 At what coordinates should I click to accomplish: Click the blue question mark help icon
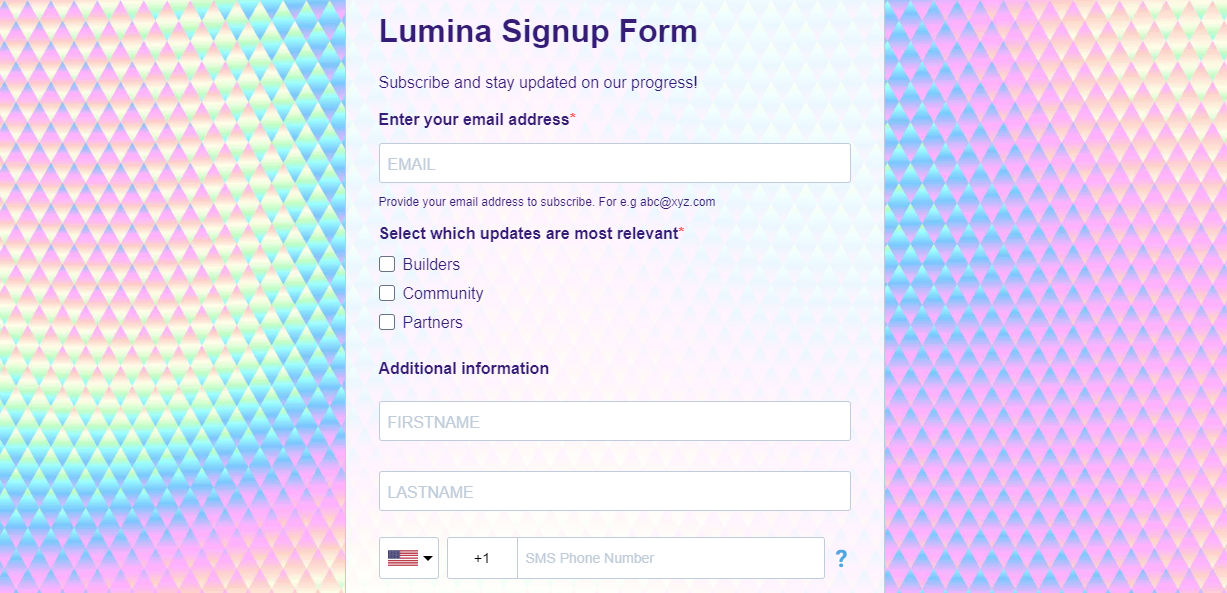(x=841, y=558)
